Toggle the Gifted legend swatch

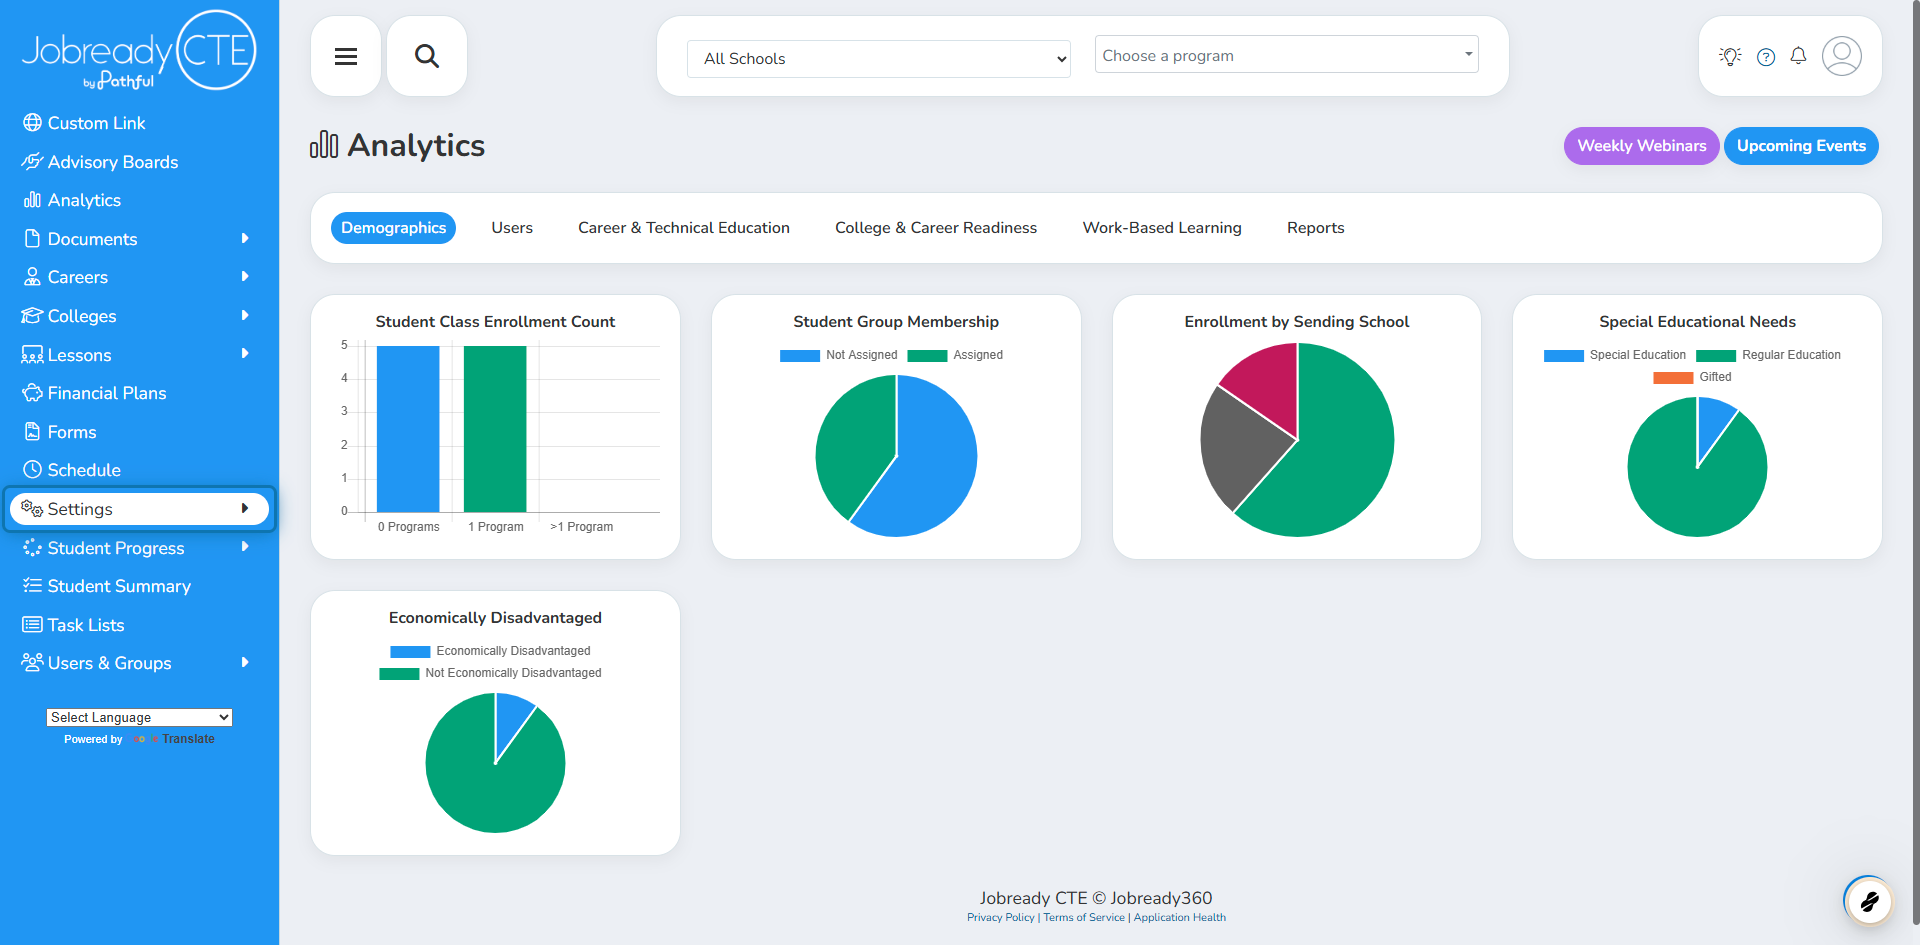point(1673,377)
